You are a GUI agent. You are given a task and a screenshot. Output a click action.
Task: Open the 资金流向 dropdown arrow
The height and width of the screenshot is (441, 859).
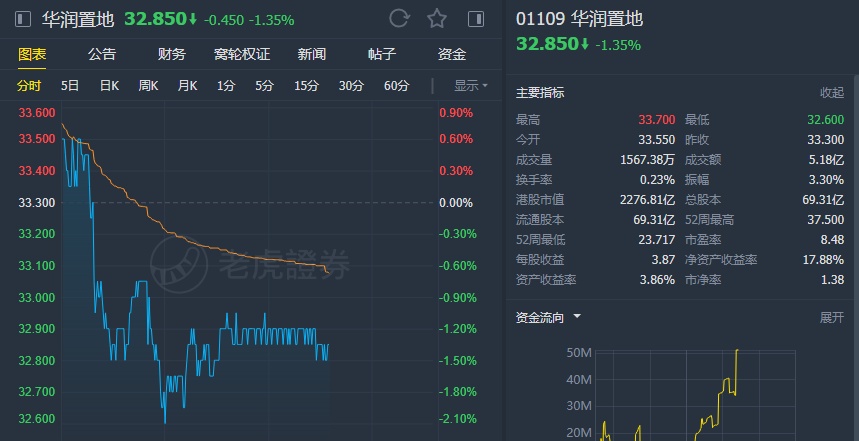point(577,317)
